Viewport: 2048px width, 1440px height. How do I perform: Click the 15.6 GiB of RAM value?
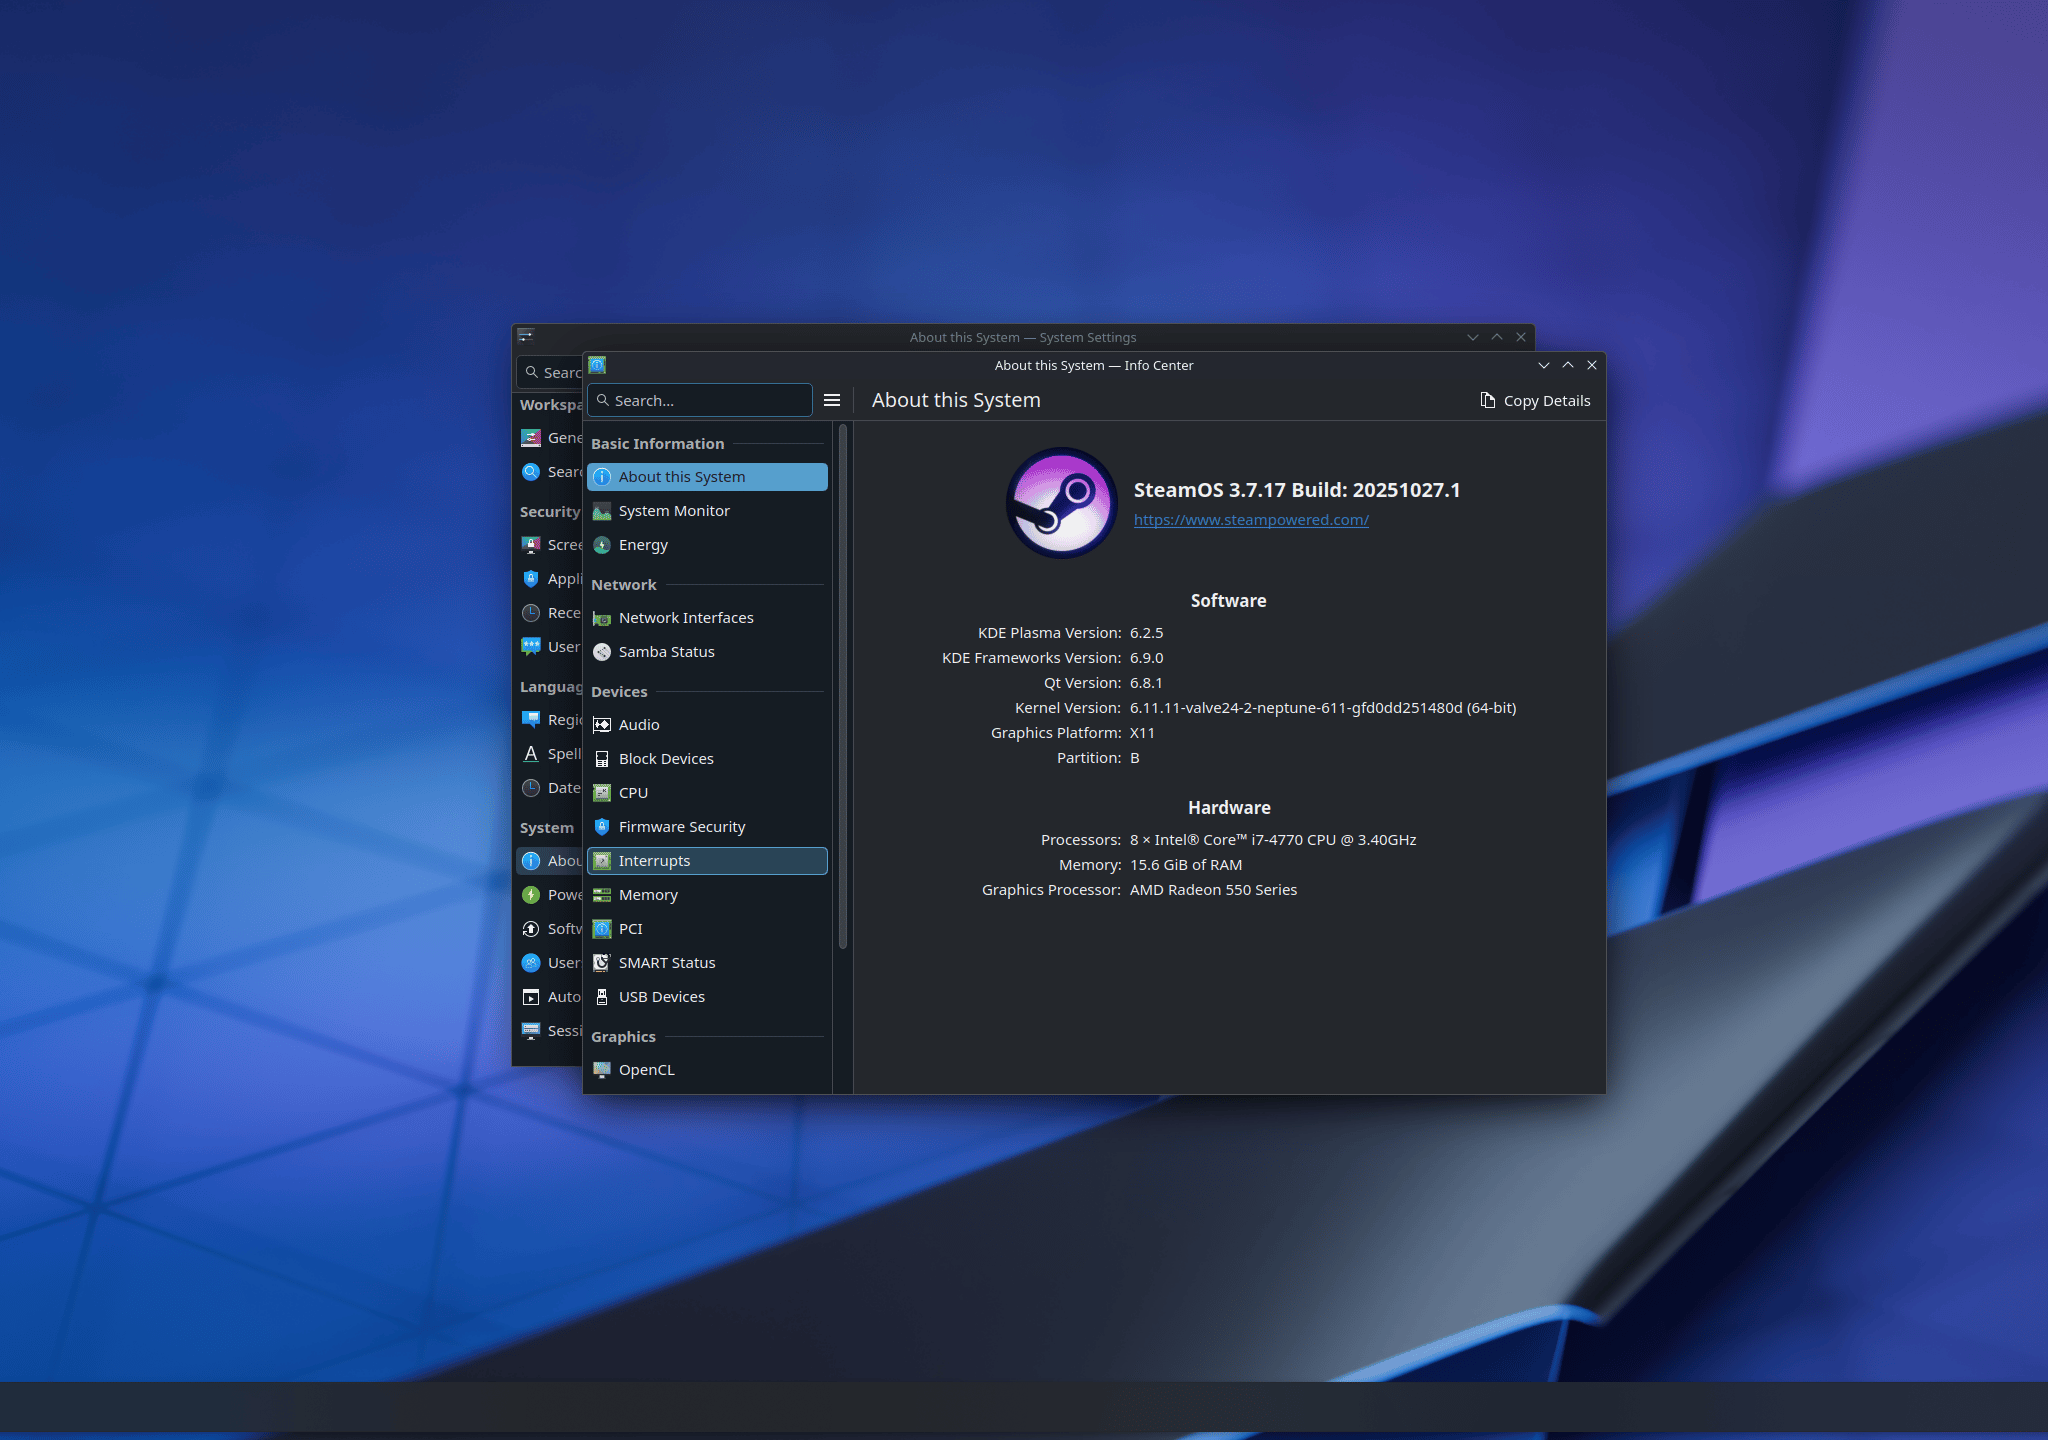pos(1186,865)
